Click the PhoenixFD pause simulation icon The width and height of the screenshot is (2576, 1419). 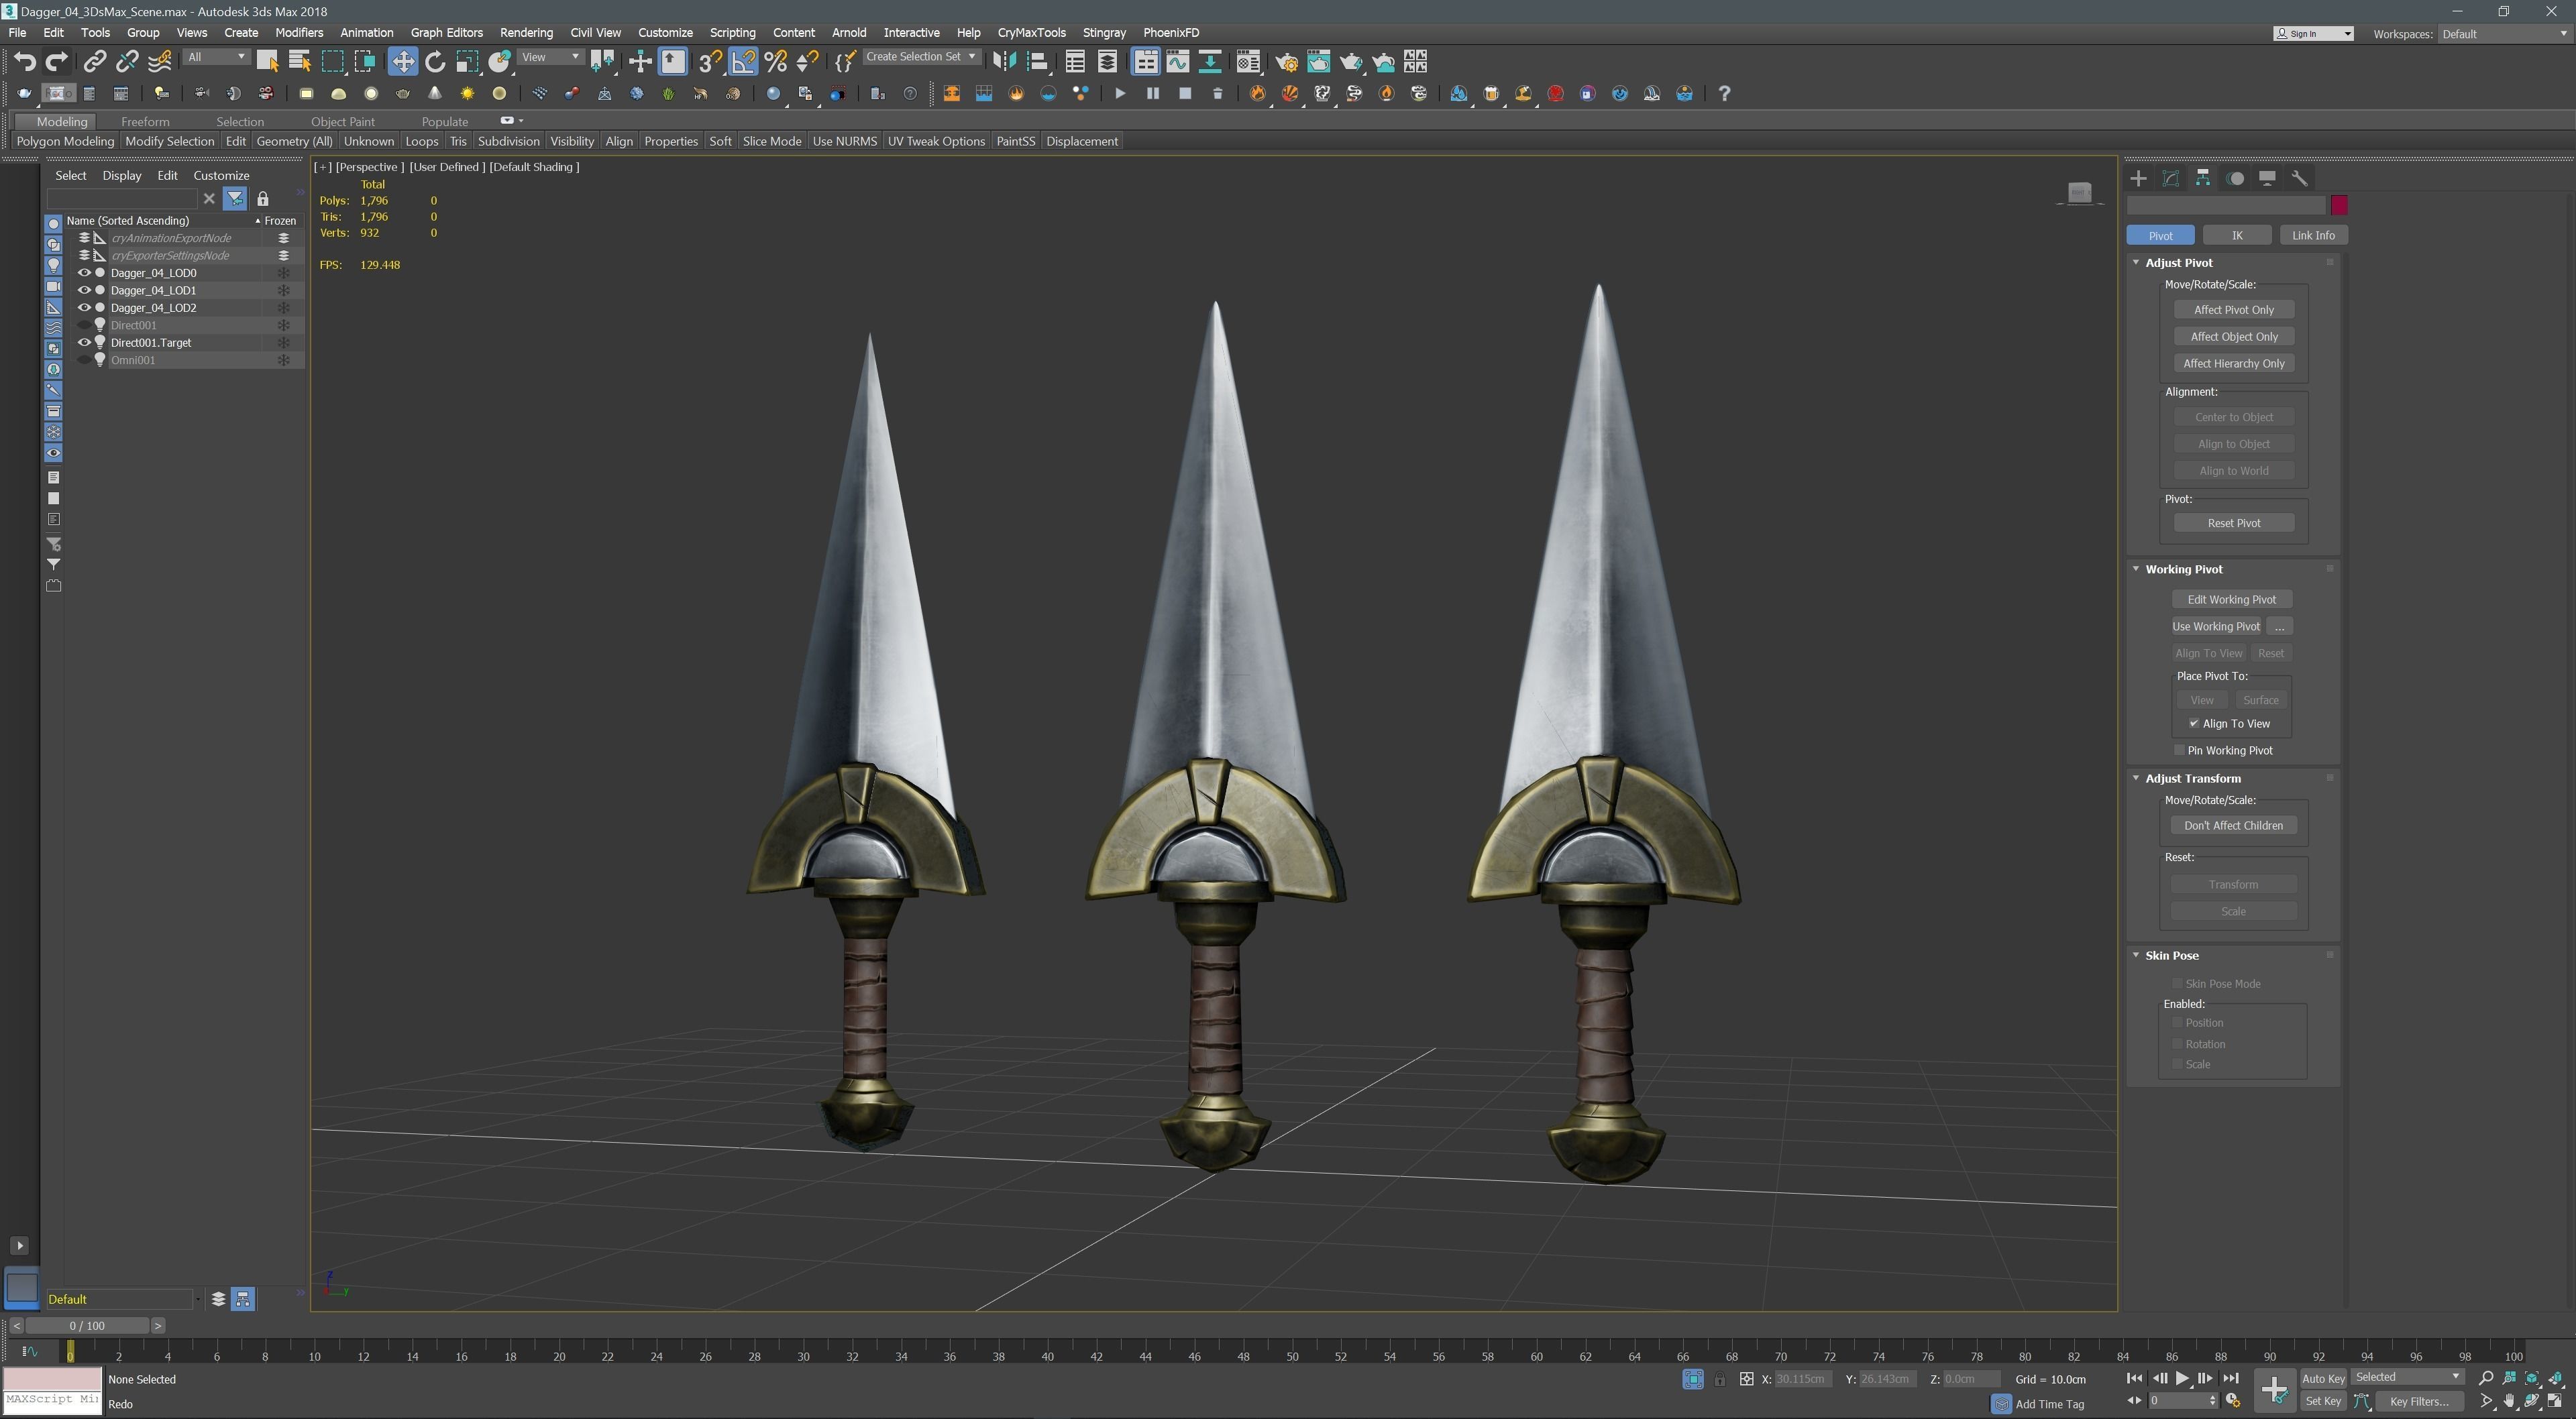(1152, 93)
